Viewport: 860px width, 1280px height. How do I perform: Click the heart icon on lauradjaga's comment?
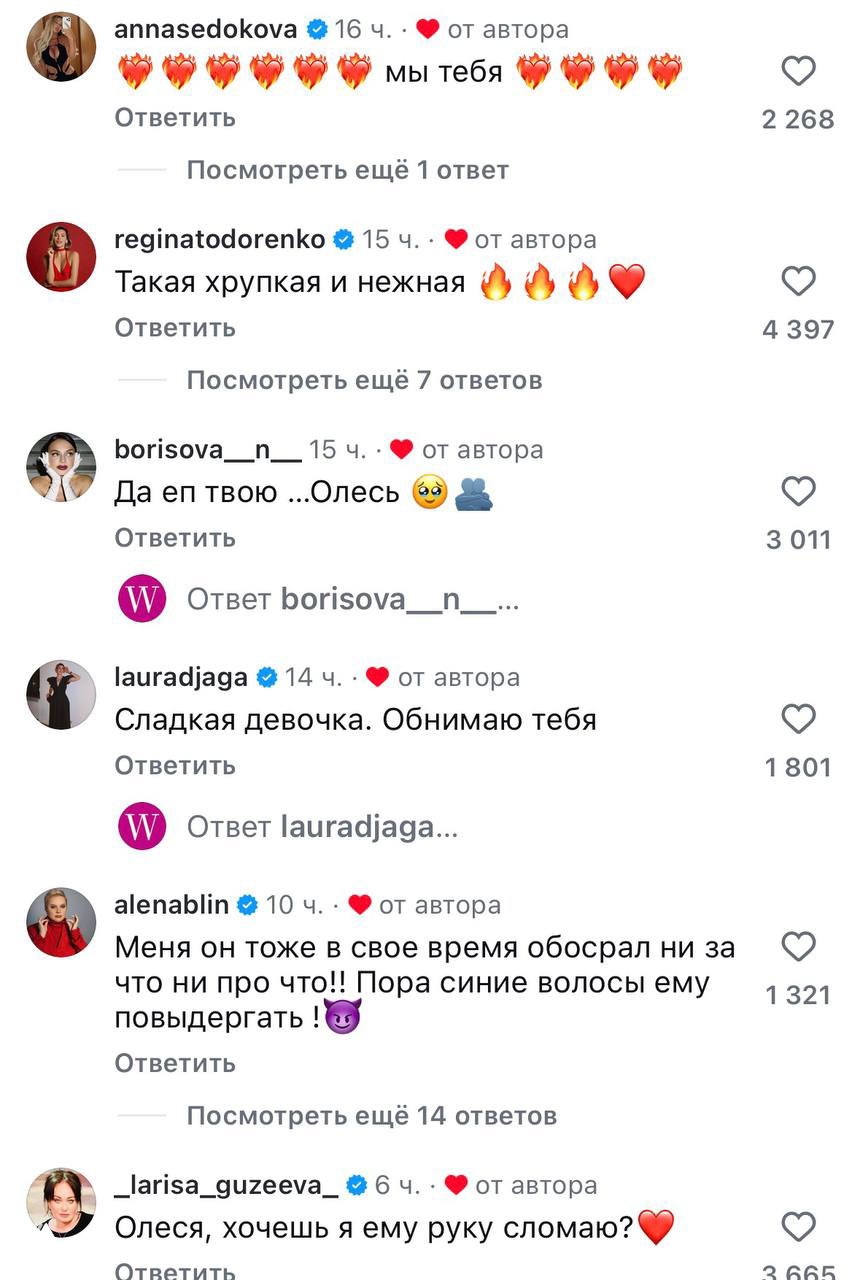click(797, 717)
